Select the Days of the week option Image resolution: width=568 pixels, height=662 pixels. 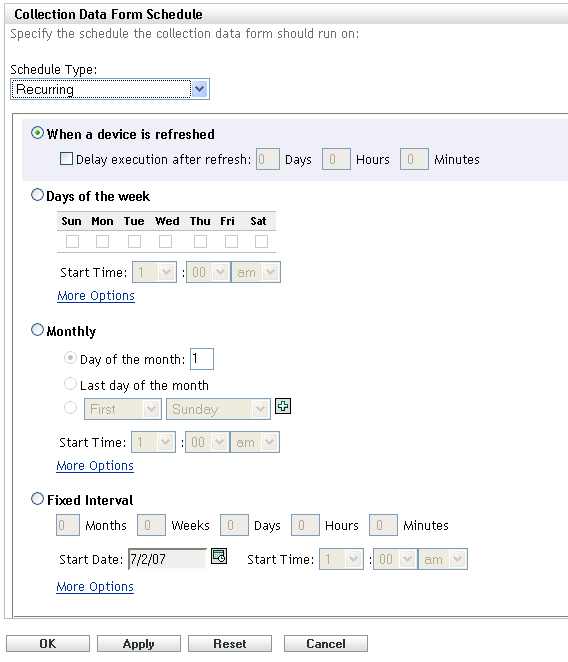tap(37, 195)
